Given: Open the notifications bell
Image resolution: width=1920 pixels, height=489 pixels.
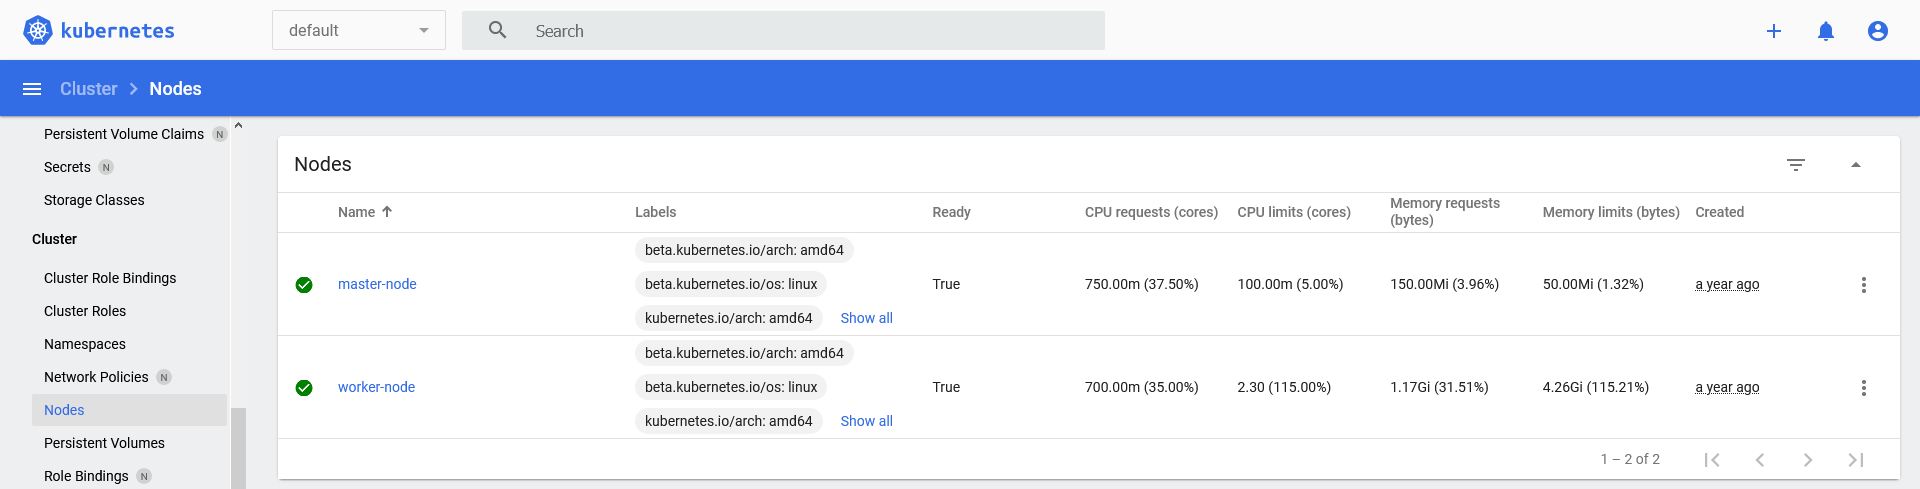Looking at the screenshot, I should 1826,31.
